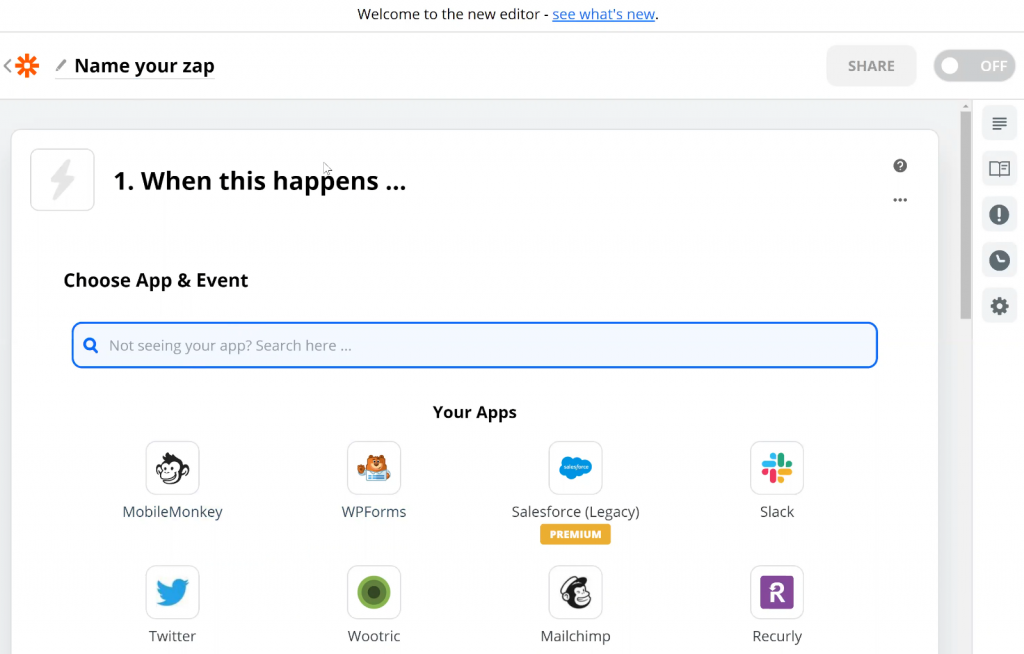Open the help question mark icon
This screenshot has height=654, width=1024.
[x=900, y=166]
